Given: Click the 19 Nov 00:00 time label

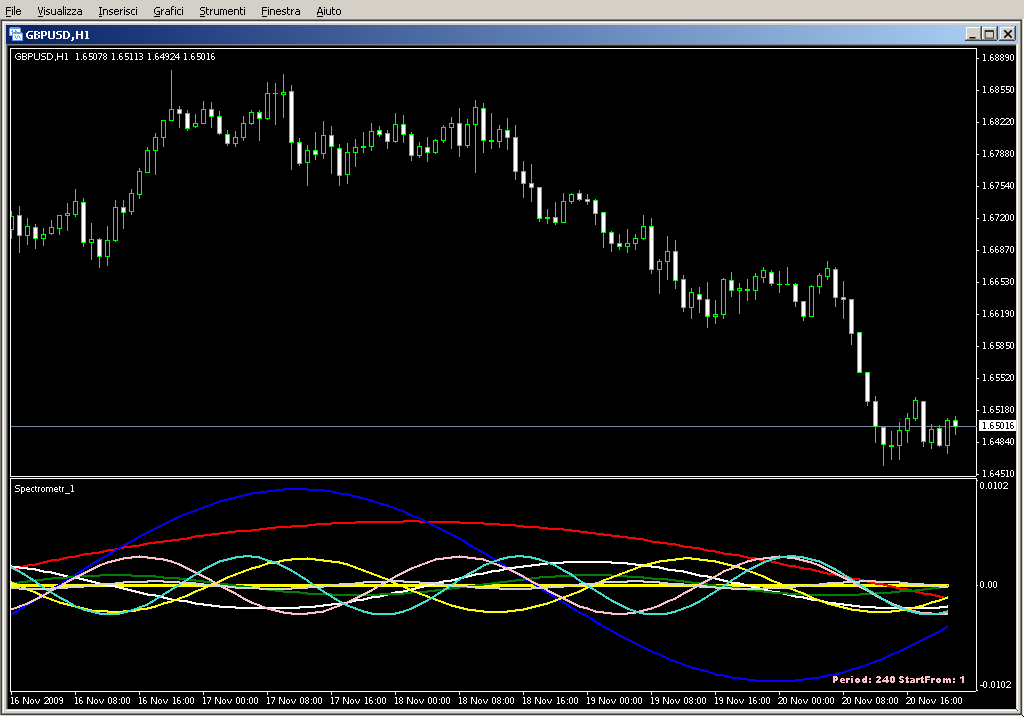Looking at the screenshot, I should pos(614,700).
